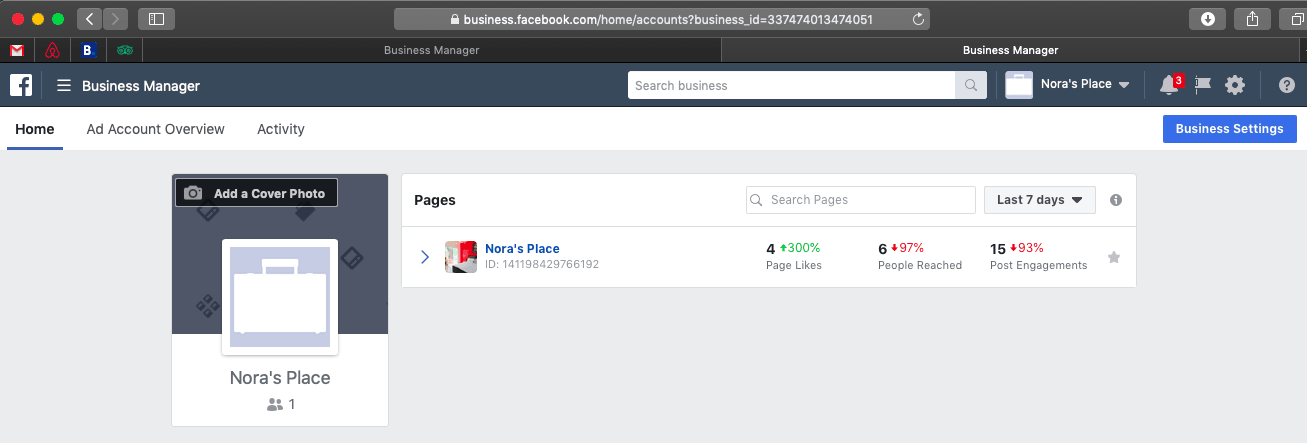Click the flag icon in the header

(x=1203, y=85)
